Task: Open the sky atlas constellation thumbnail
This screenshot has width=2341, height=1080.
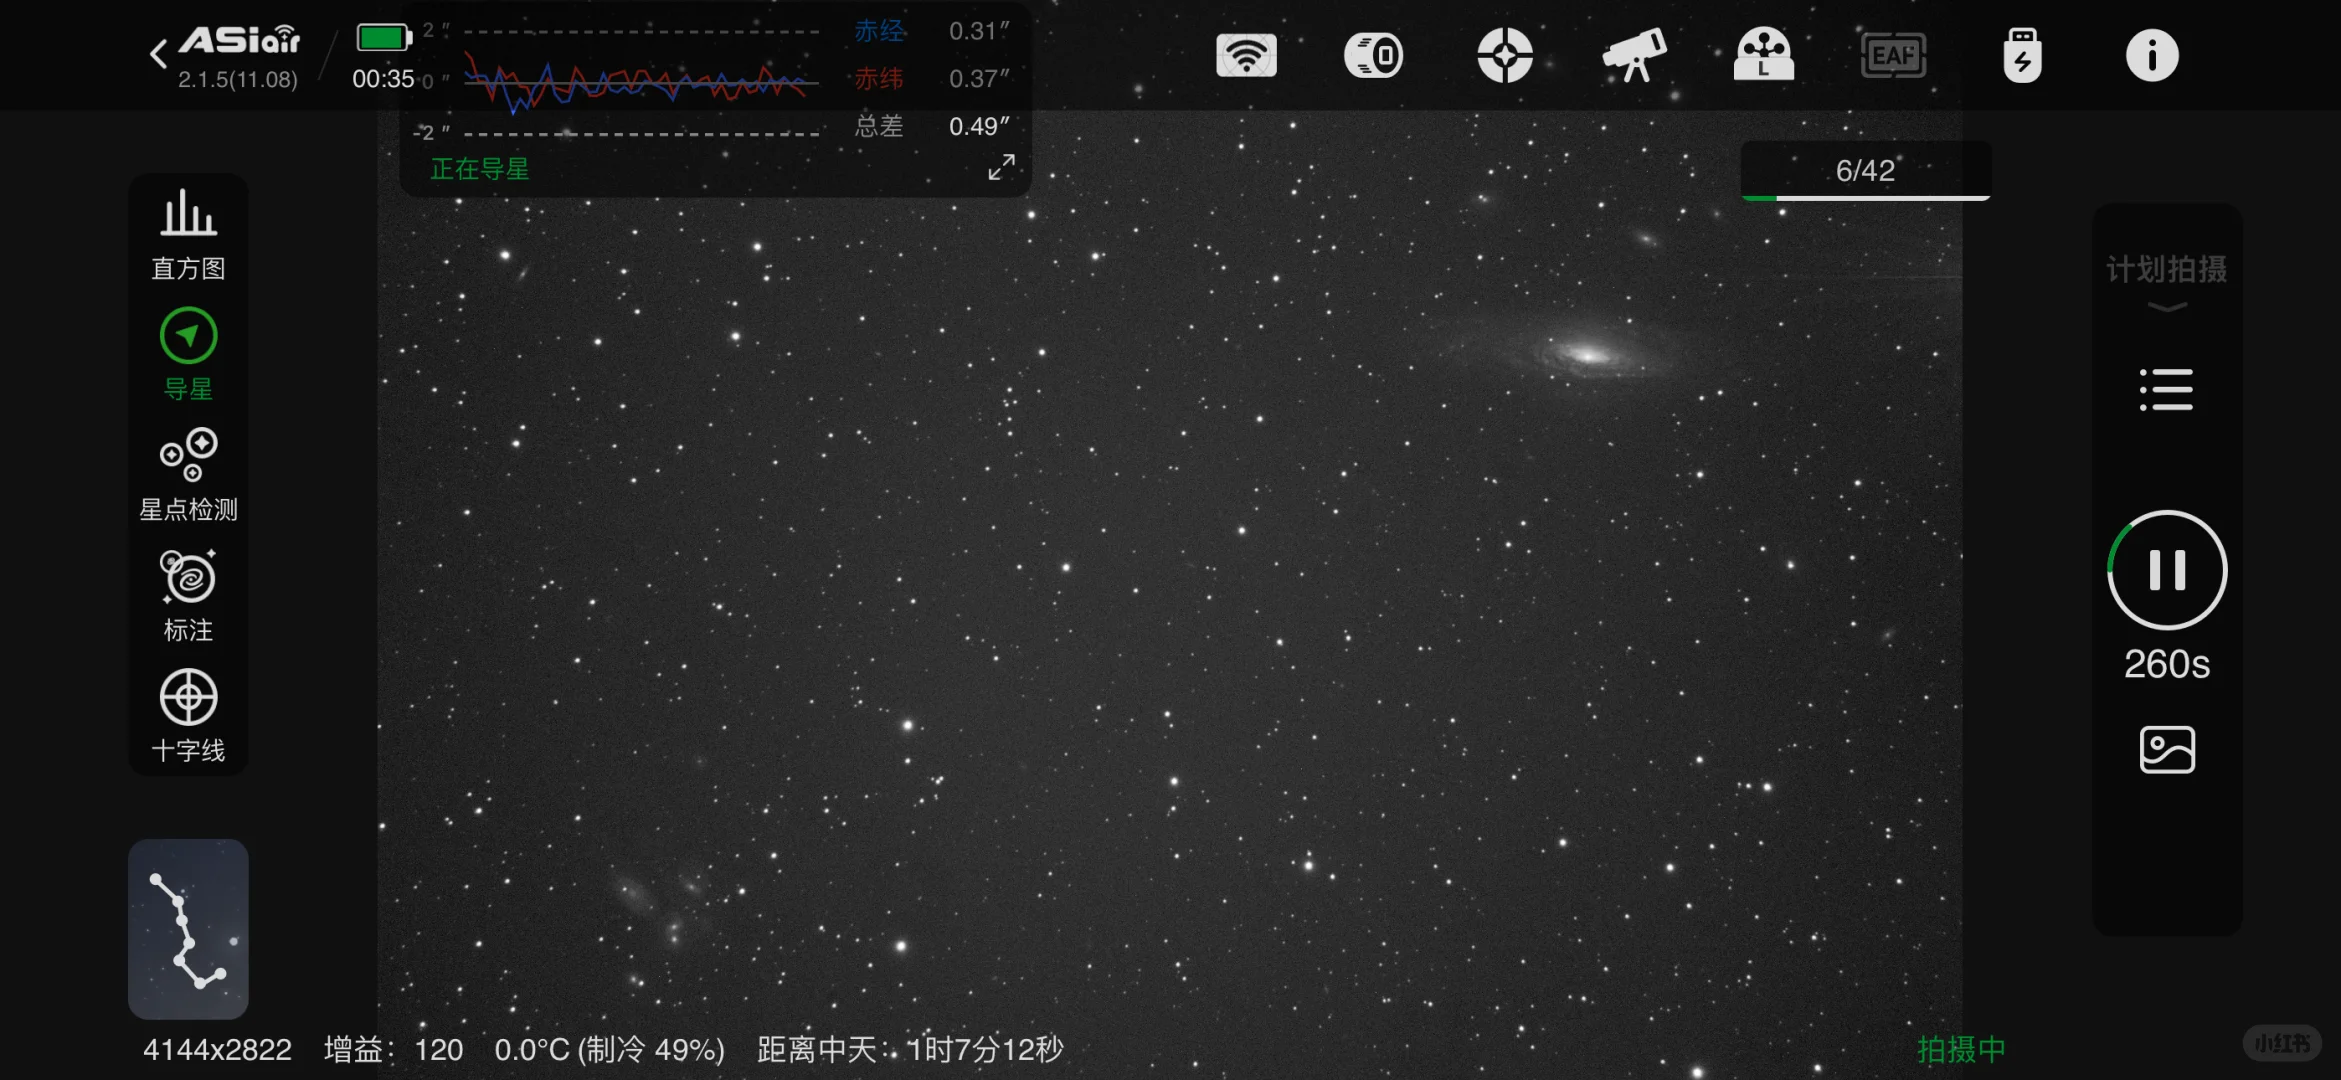Action: tap(188, 928)
